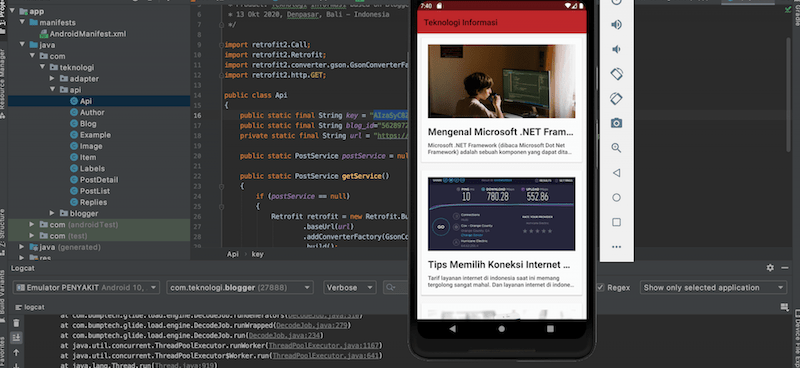Open the Labels class file

pos(92,168)
